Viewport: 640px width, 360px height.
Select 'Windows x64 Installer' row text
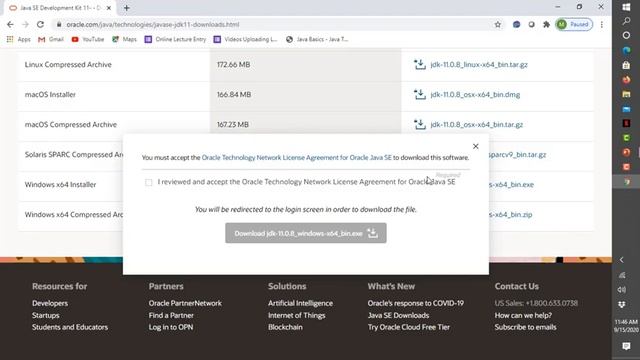pos(60,184)
